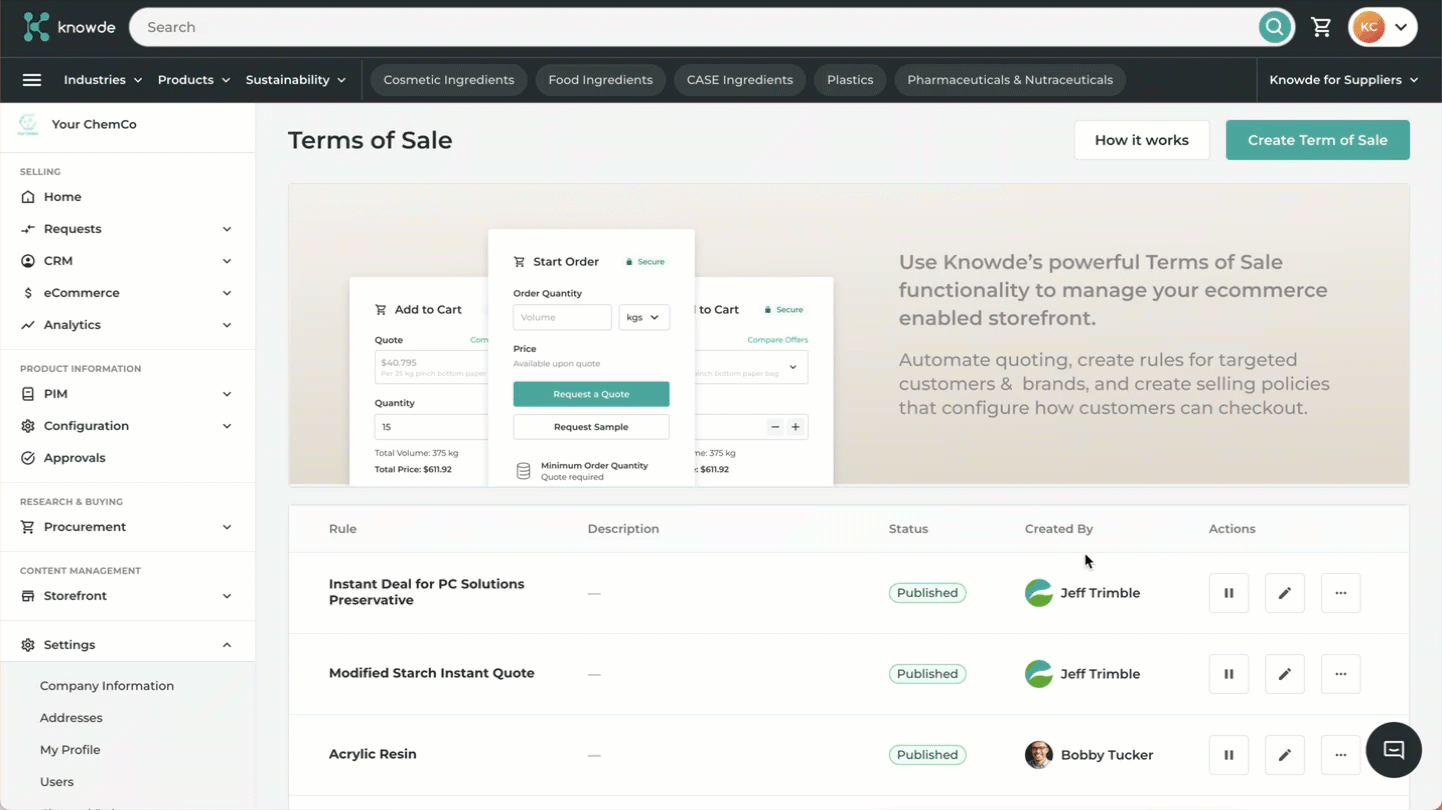Image resolution: width=1442 pixels, height=810 pixels.
Task: Open the chat support bubble
Action: 1394,750
